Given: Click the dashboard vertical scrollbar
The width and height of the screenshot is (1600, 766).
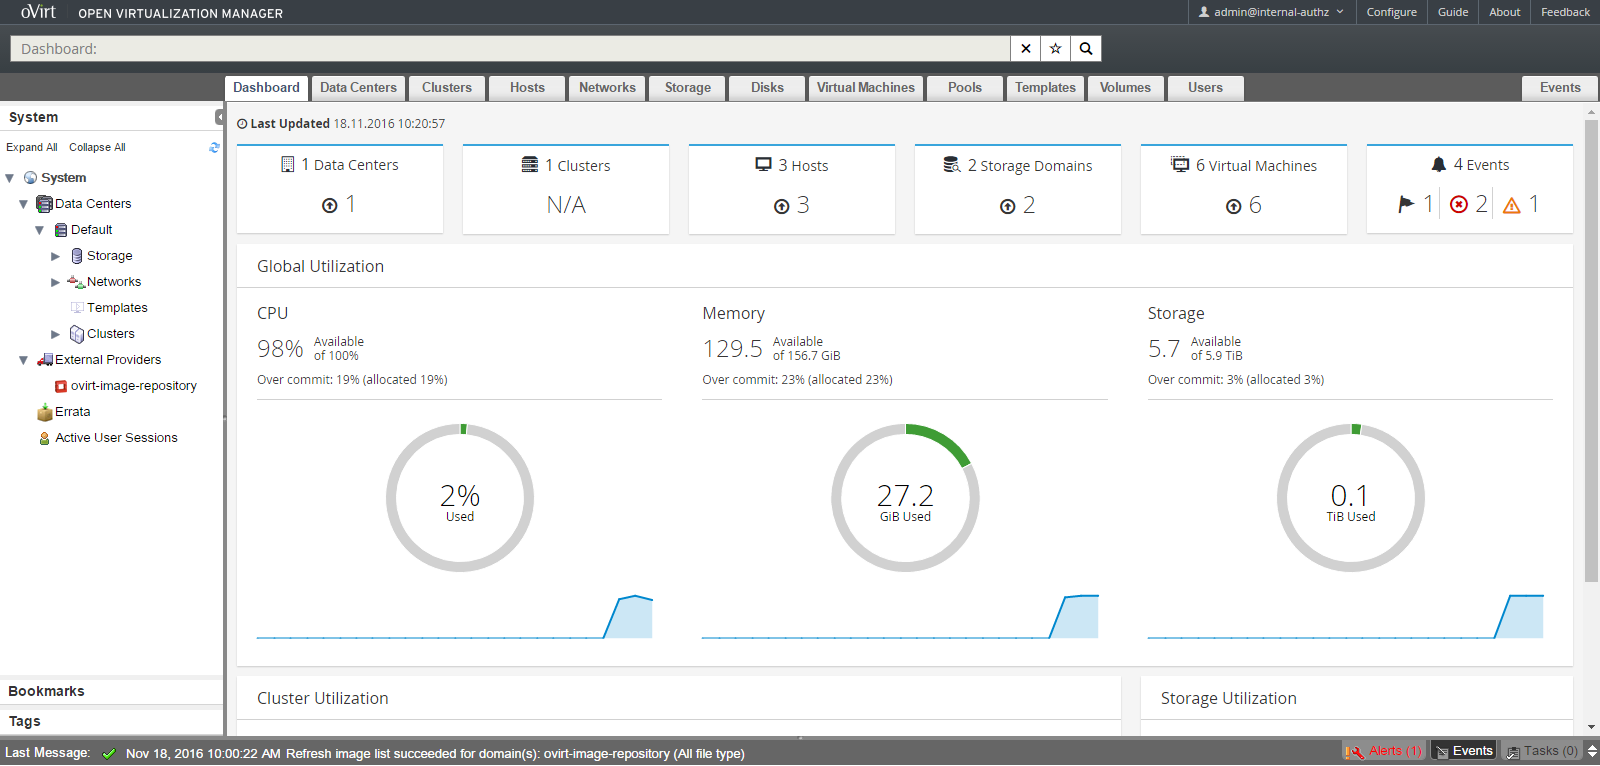Looking at the screenshot, I should [1591, 350].
